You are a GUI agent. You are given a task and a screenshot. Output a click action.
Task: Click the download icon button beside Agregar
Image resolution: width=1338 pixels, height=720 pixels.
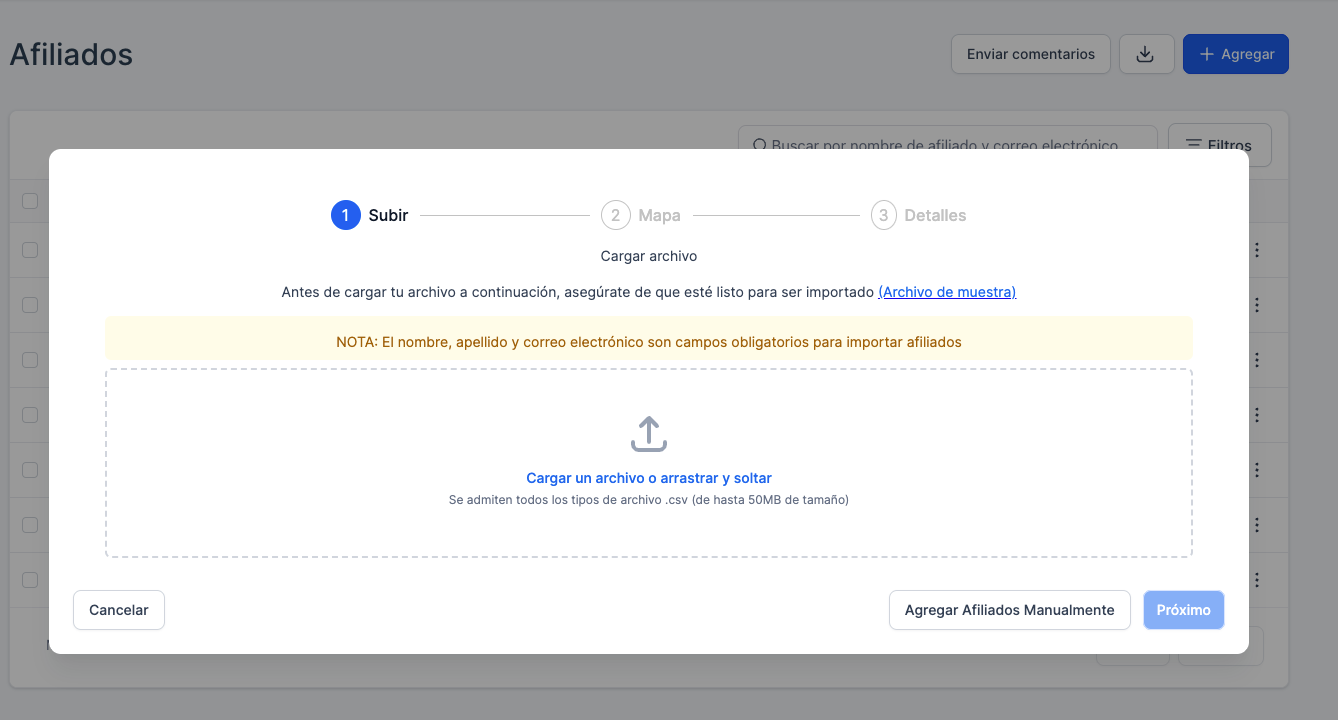pyautogui.click(x=1146, y=54)
